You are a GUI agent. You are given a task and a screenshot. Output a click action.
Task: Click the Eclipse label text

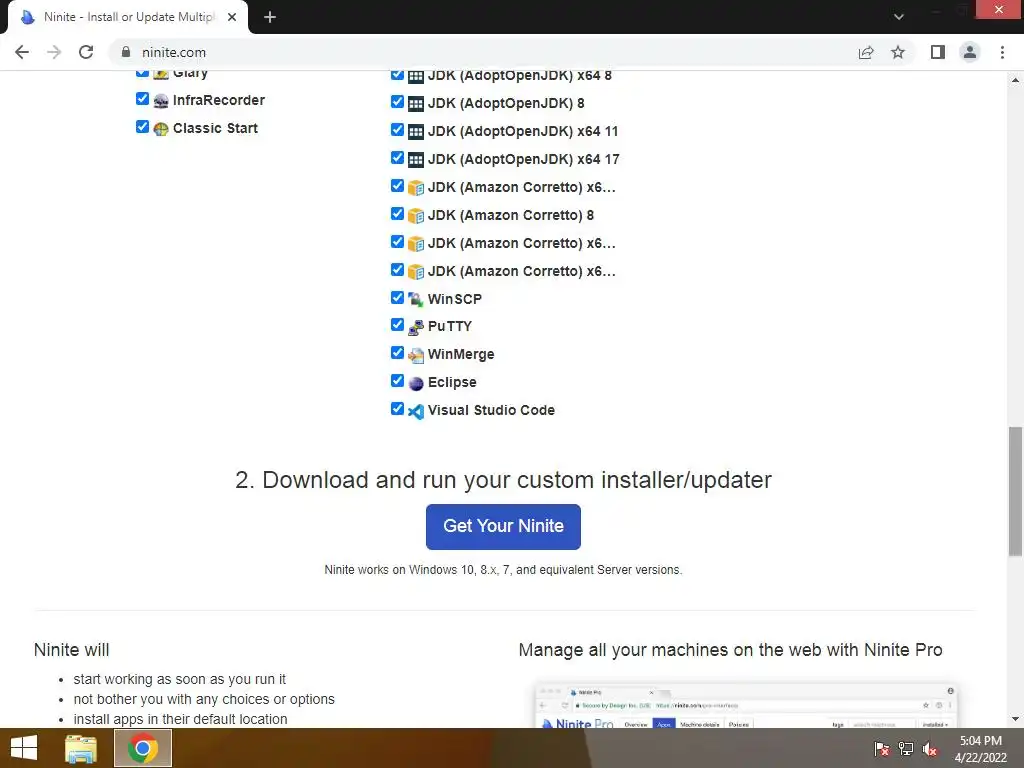452,383
